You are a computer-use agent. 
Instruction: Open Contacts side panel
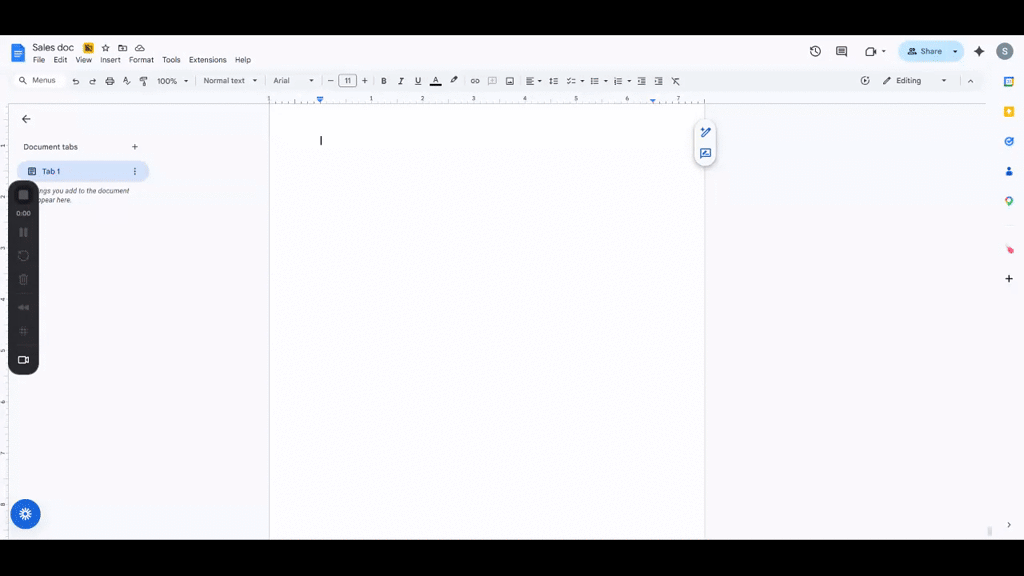pos(1009,171)
